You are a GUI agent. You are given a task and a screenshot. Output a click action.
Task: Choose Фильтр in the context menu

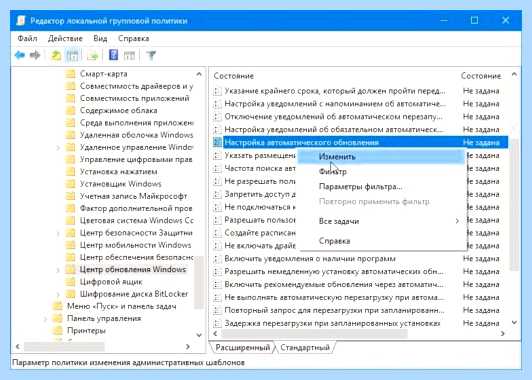tap(381, 172)
